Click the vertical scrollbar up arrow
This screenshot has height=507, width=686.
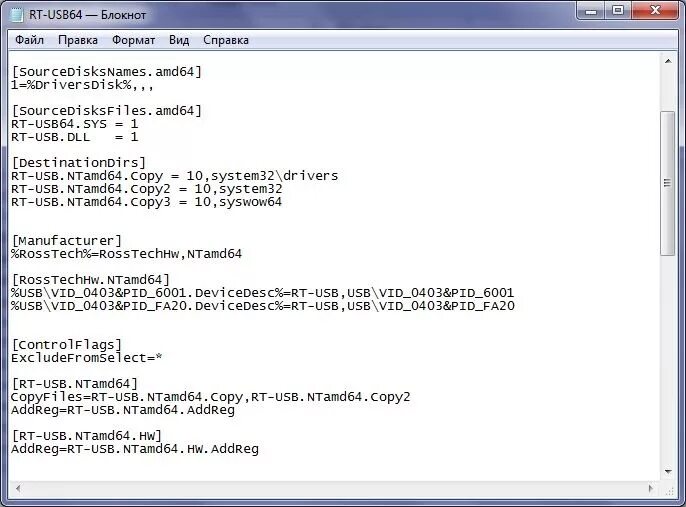click(x=668, y=61)
